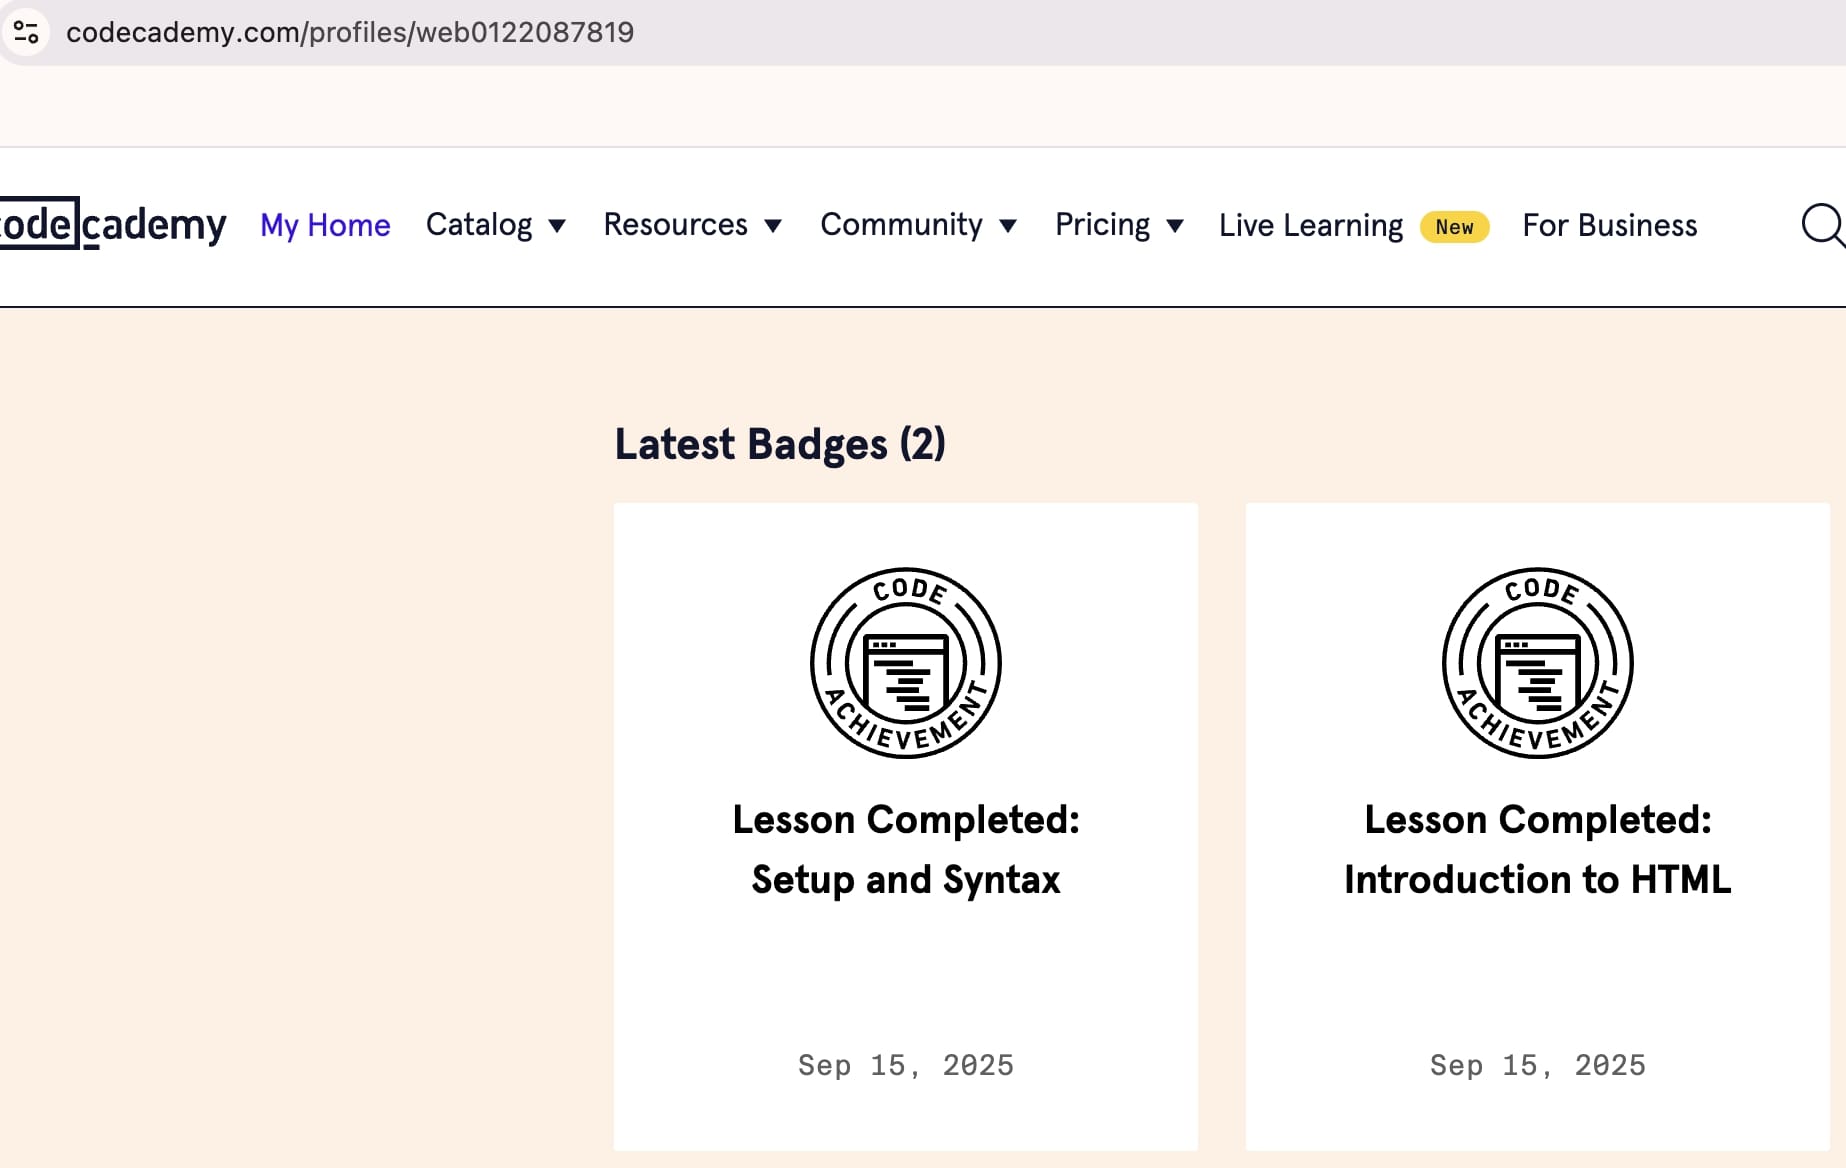The width and height of the screenshot is (1846, 1168).
Task: Click the site settings icon in address bar
Action: coord(26,32)
